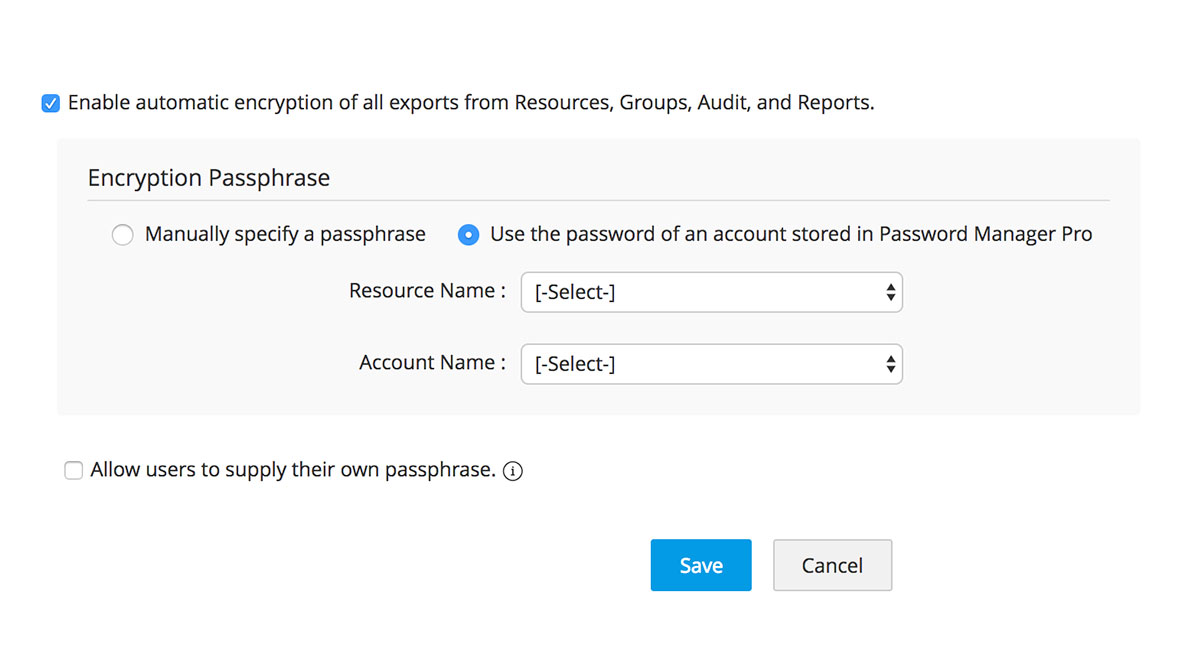
Task: Click the info icon beside the passphrase option
Action: coord(513,471)
